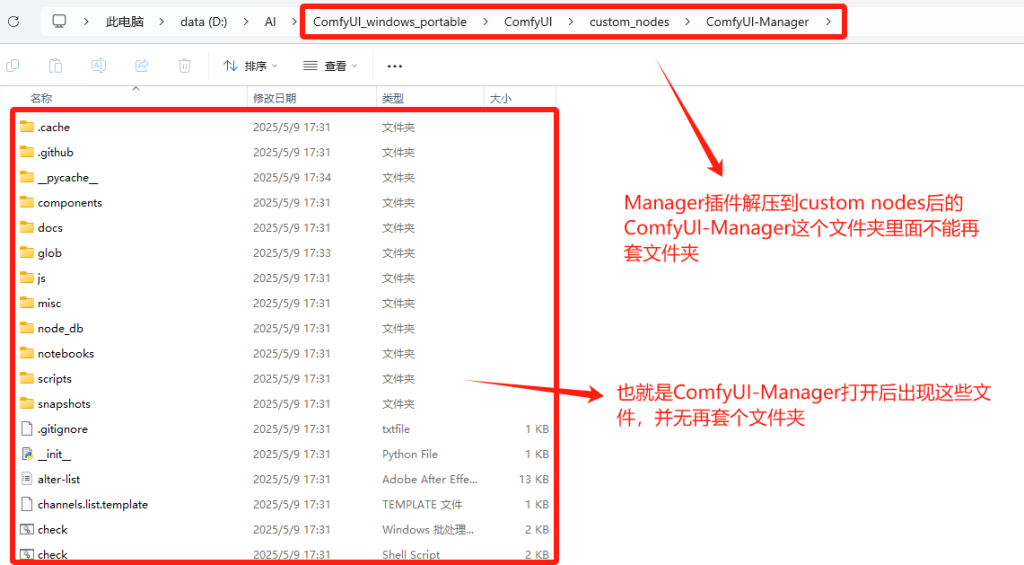
Task: Select the components folder icon
Action: coord(27,202)
